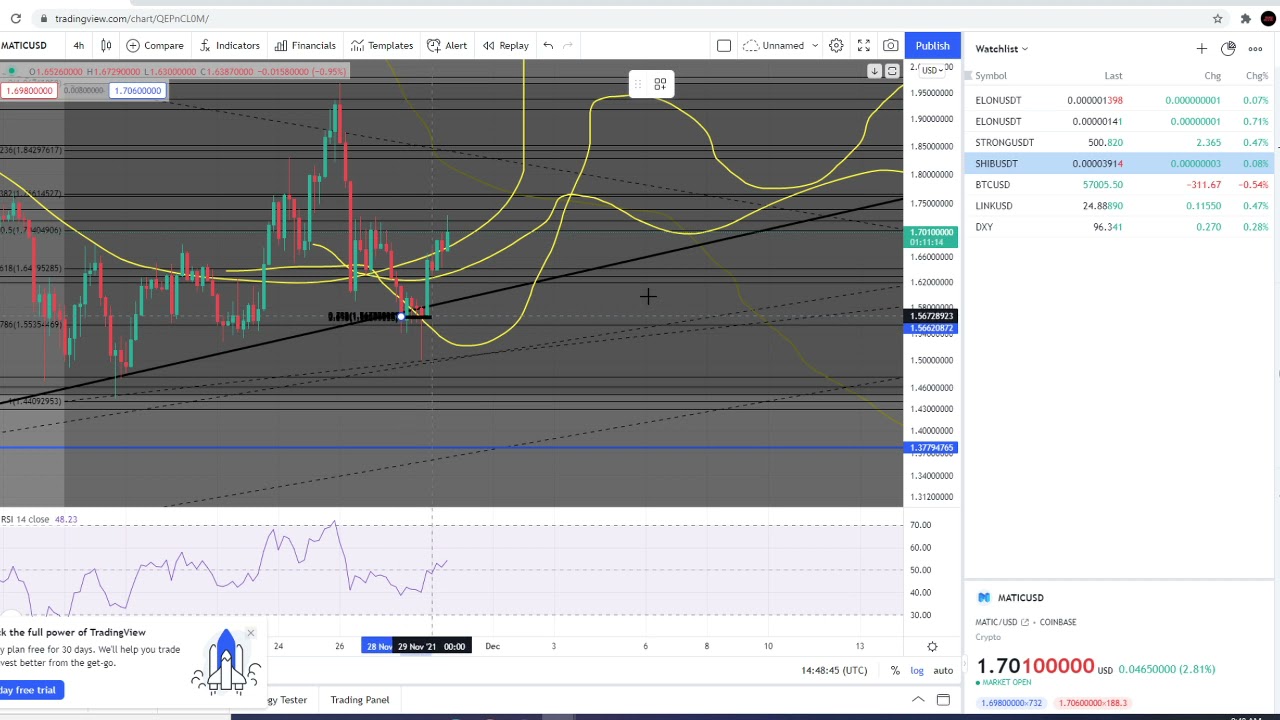Open browser extensions puzzle icon

[x=1245, y=18]
